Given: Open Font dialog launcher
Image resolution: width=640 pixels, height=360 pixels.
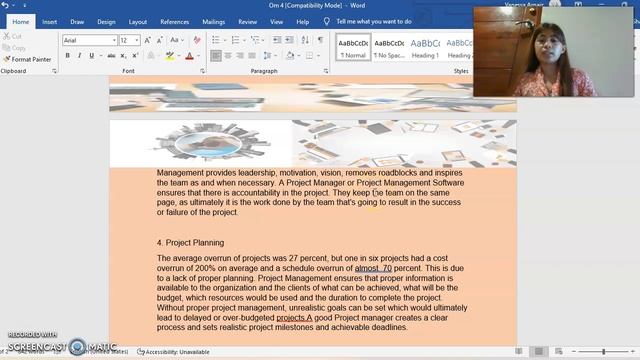Looking at the screenshot, I should (202, 71).
